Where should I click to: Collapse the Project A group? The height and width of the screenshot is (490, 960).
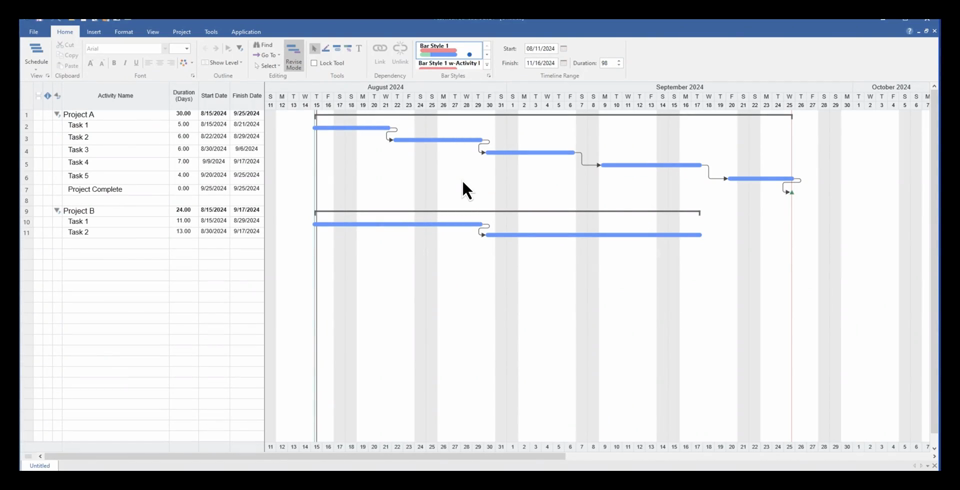click(57, 115)
